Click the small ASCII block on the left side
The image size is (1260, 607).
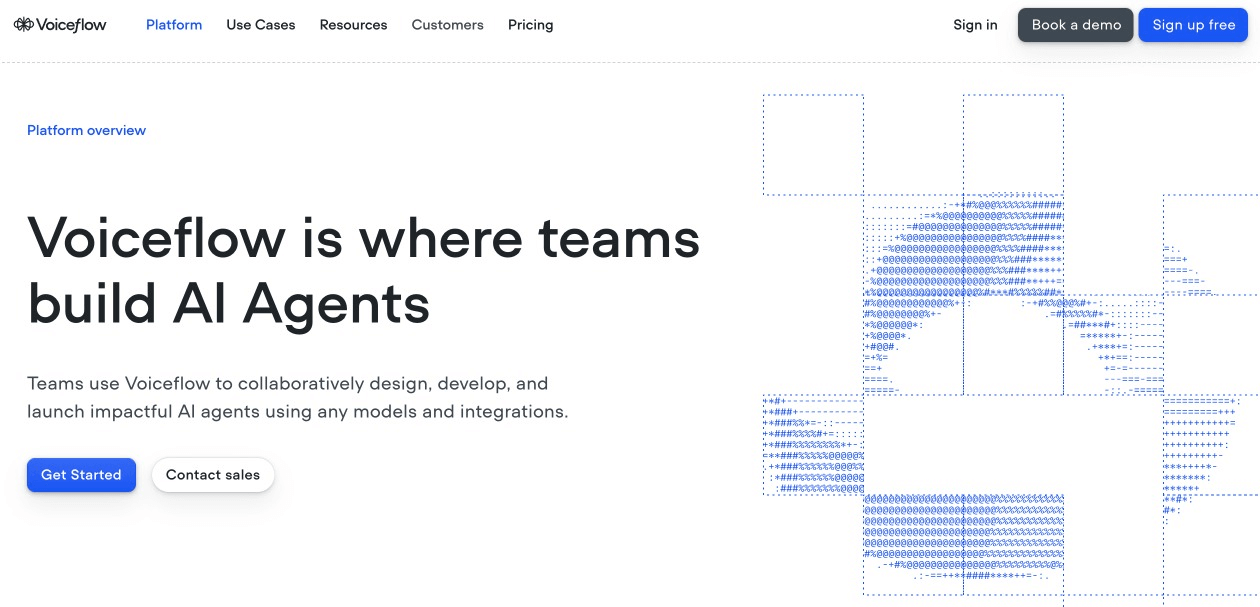coord(812,445)
